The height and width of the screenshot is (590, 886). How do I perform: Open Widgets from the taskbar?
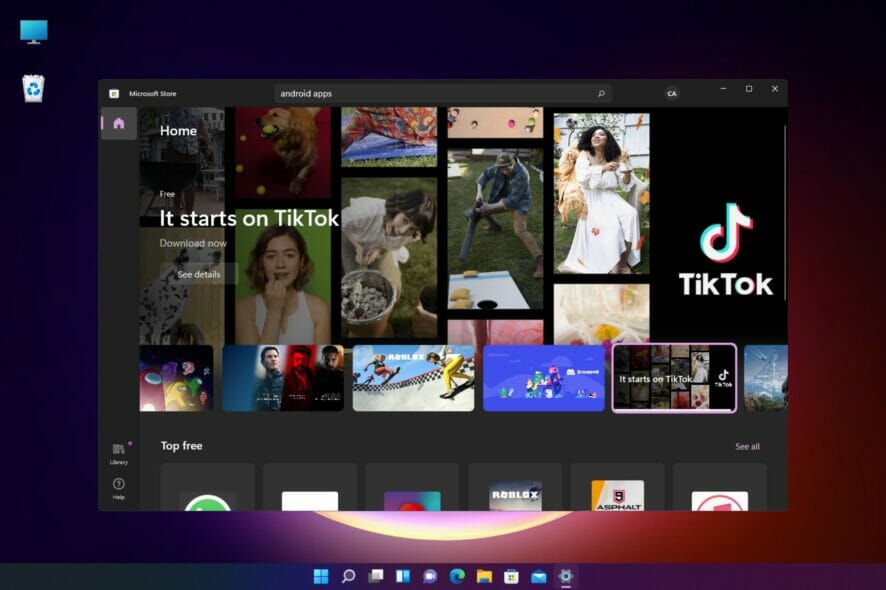(403, 576)
